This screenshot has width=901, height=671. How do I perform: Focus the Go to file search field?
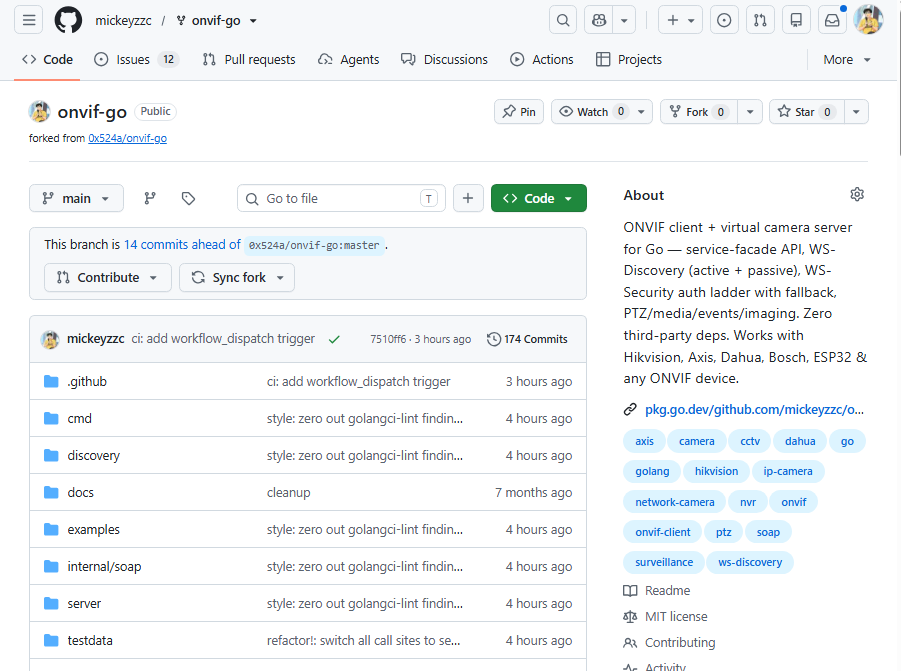point(341,198)
